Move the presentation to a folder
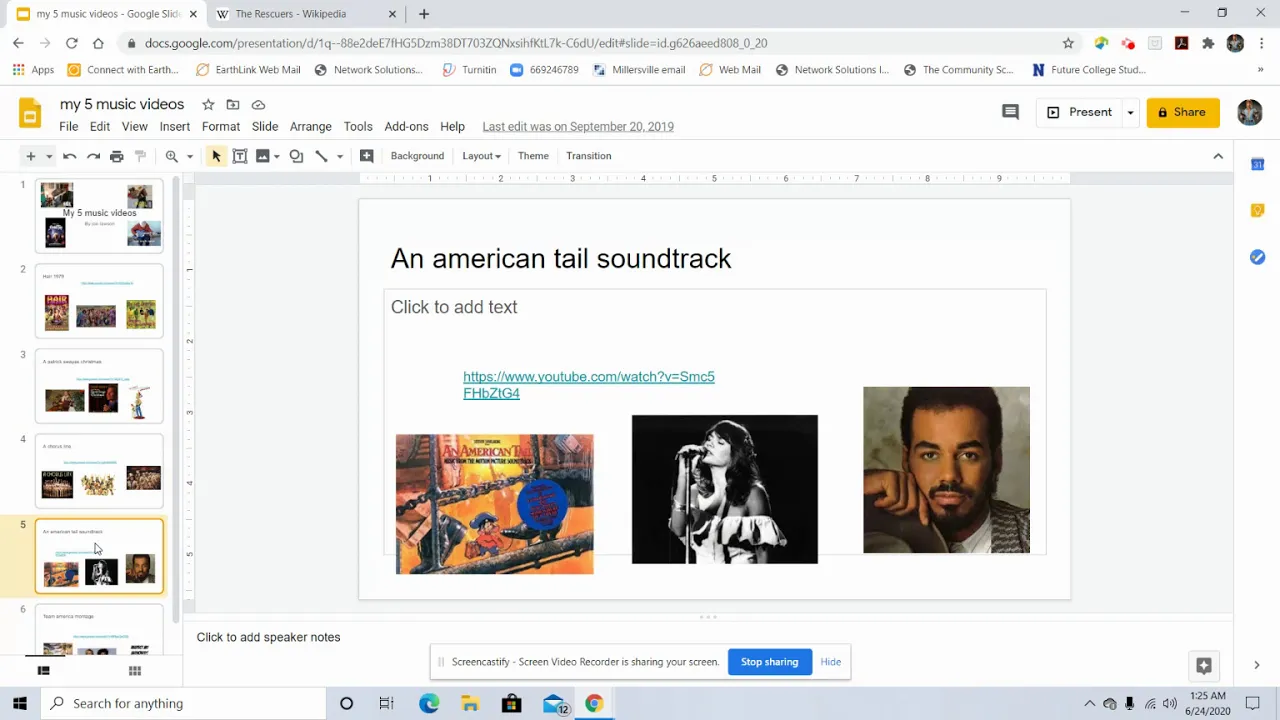This screenshot has height=720, width=1280. tap(233, 105)
